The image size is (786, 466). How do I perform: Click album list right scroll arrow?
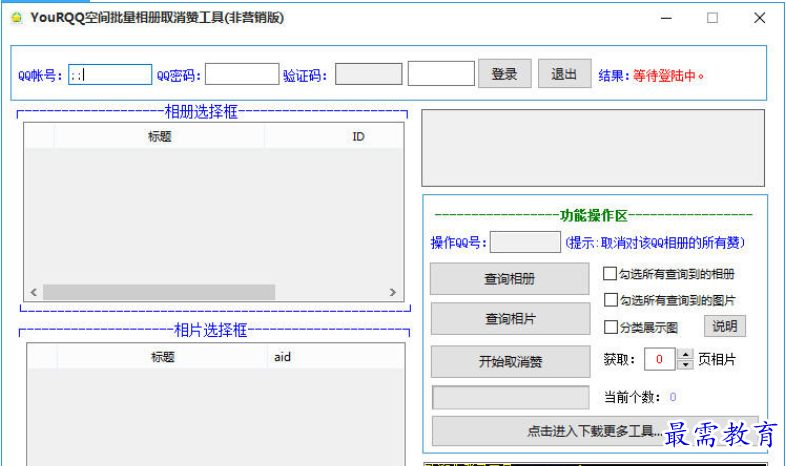tap(392, 292)
